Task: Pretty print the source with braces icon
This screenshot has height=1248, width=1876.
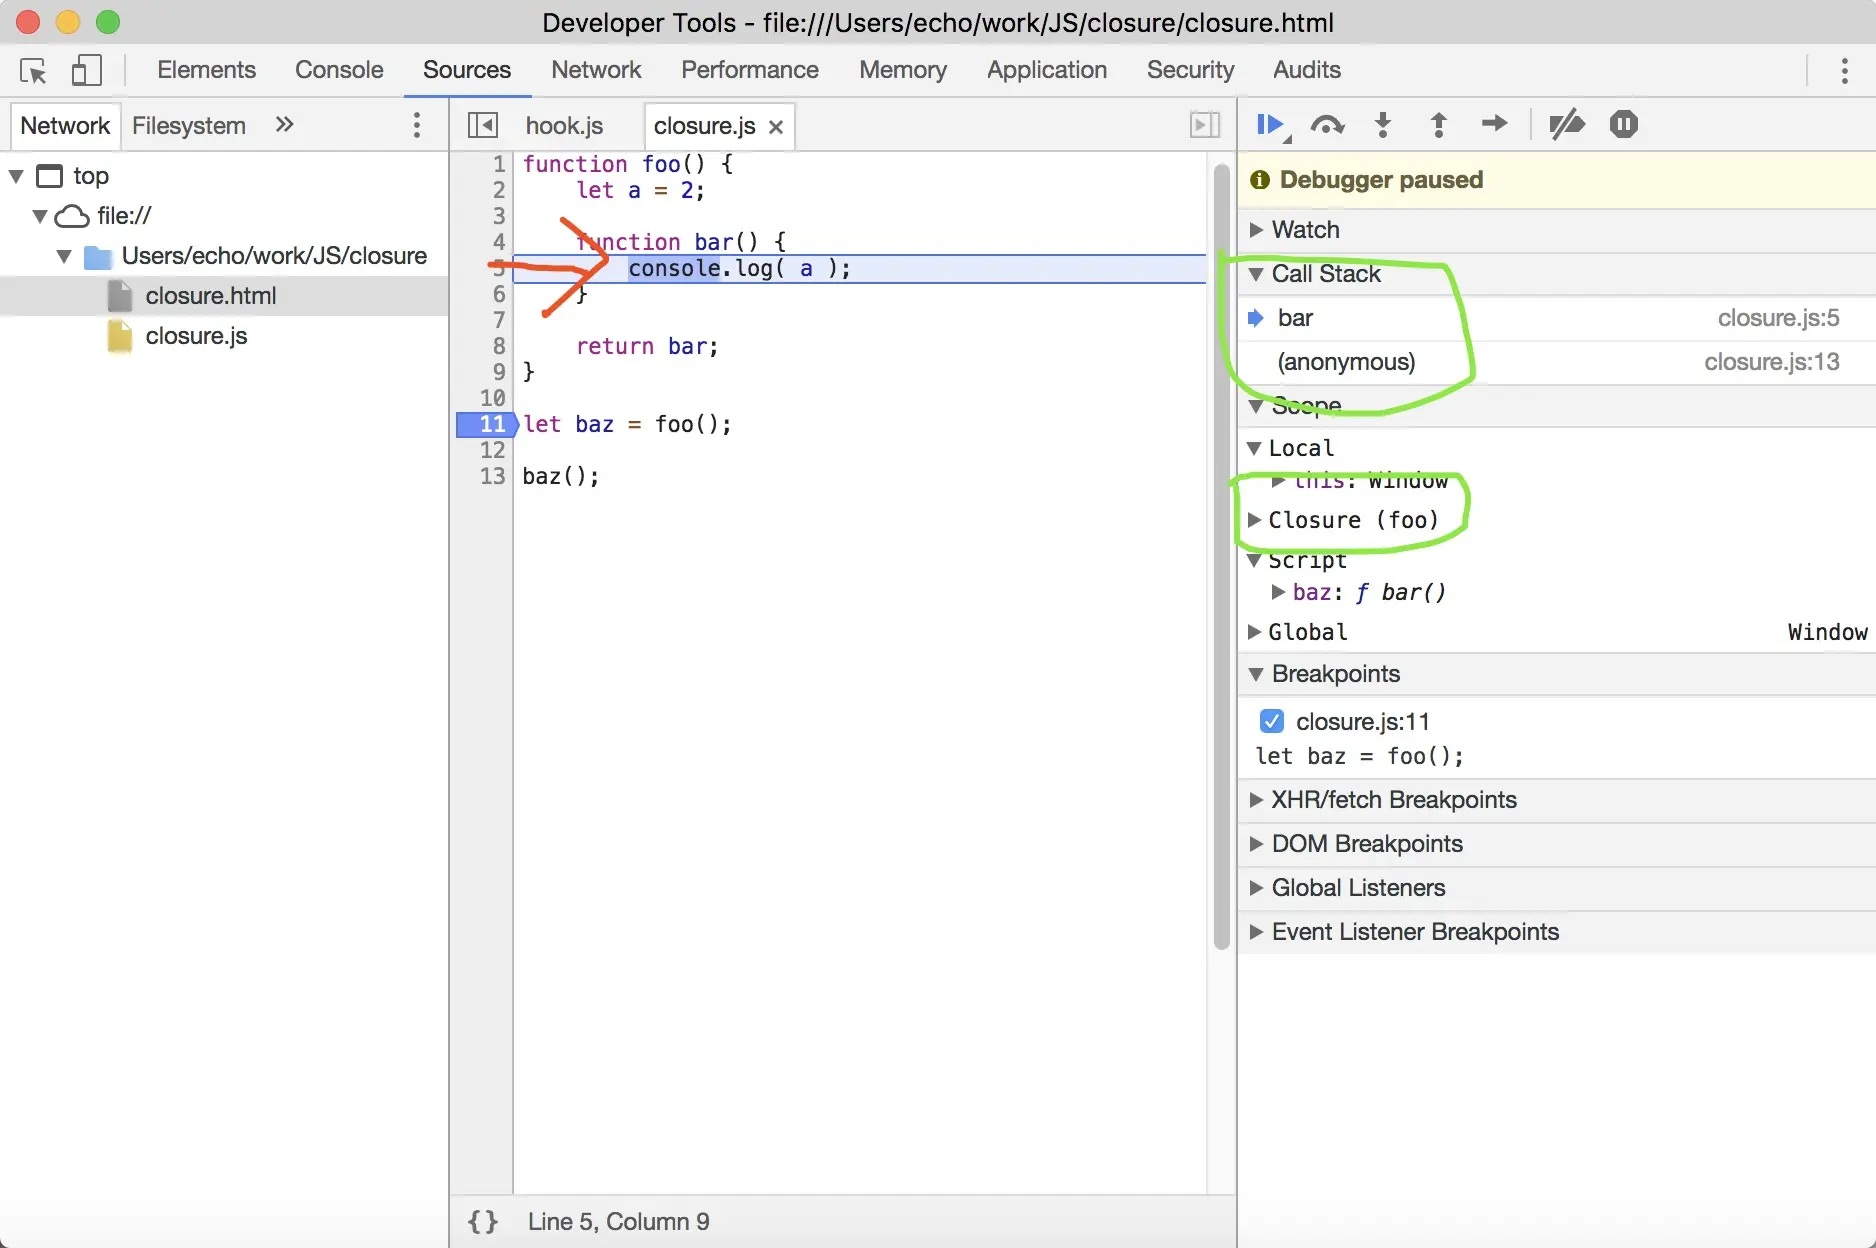Action: (x=482, y=1221)
